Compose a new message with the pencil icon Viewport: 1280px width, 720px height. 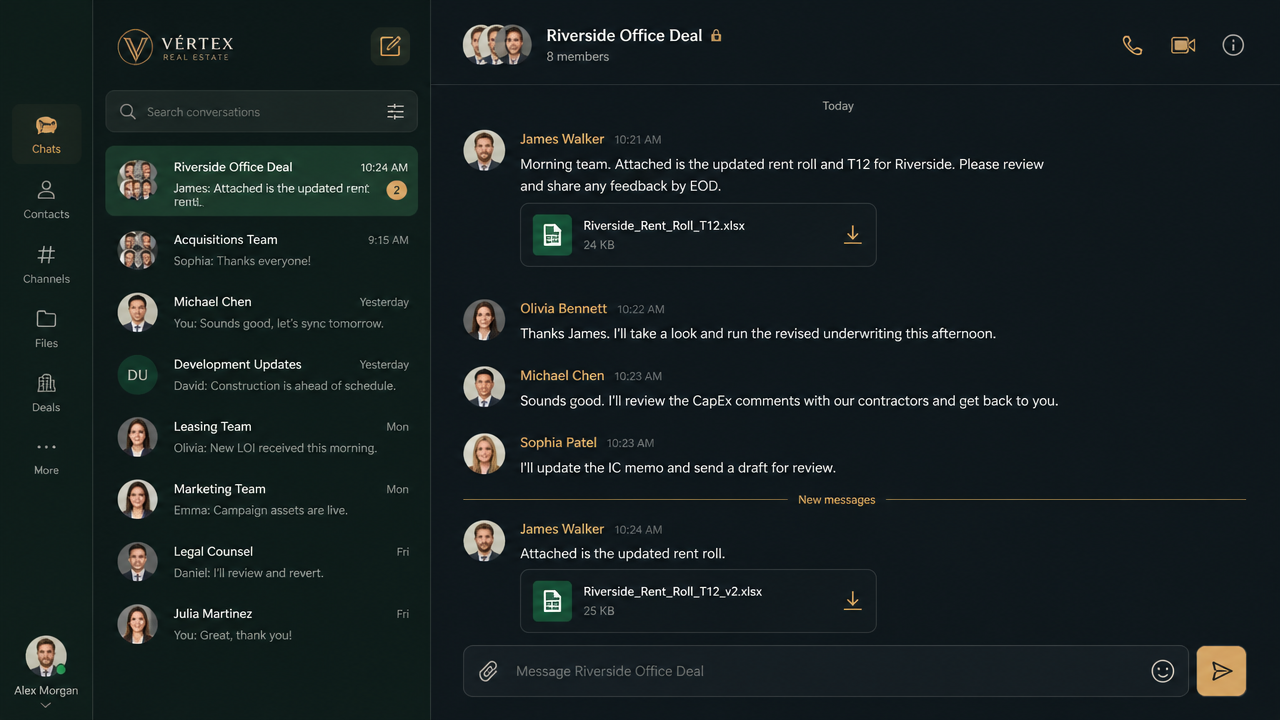click(x=390, y=46)
